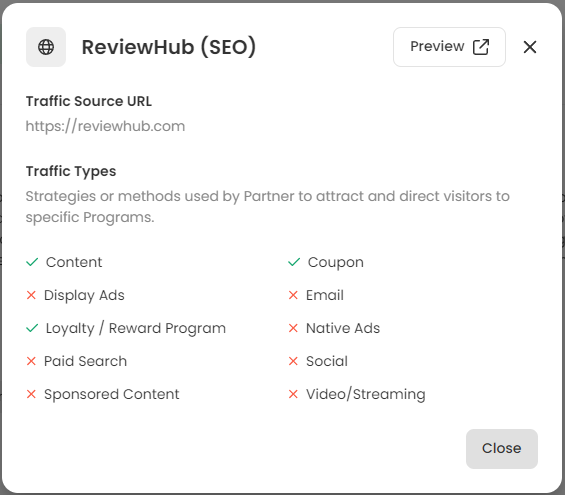Click the red cross beside Native Ads
565x495 pixels.
point(293,328)
